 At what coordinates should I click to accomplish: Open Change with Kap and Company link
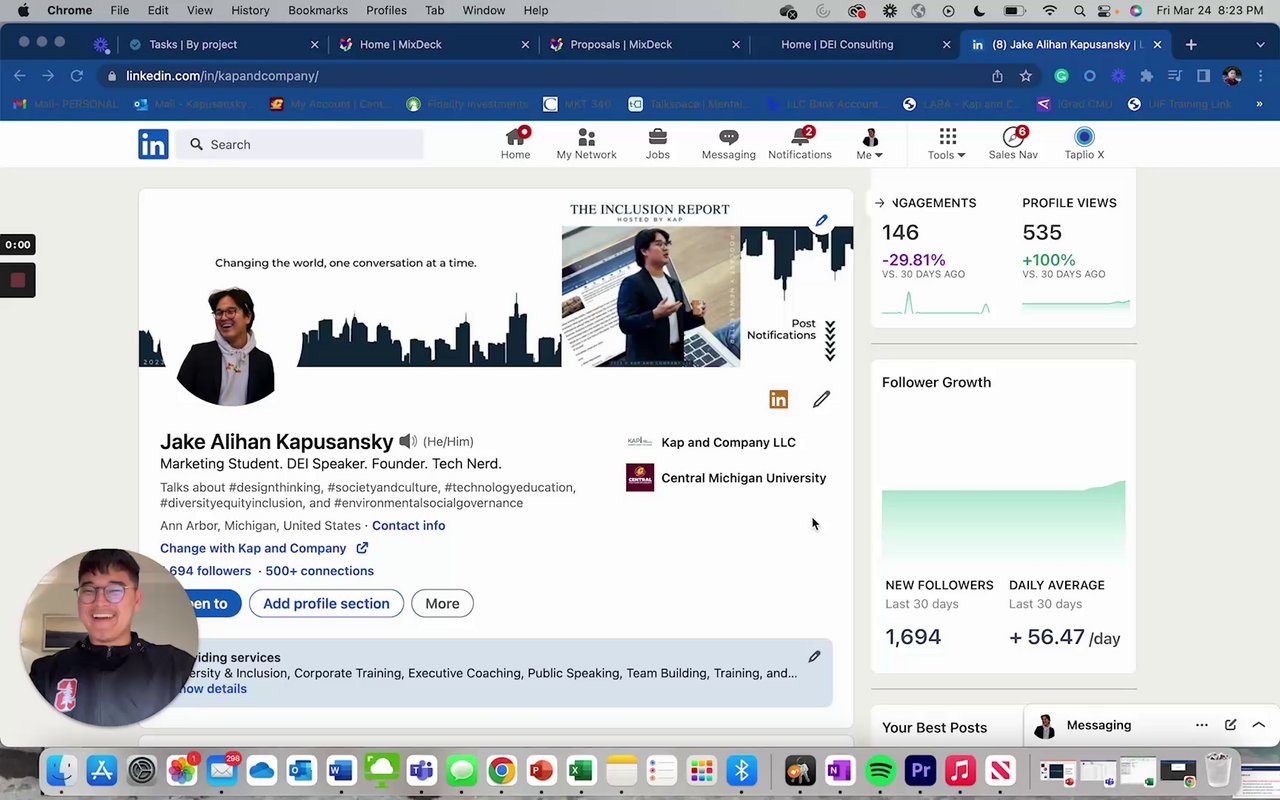coord(264,548)
